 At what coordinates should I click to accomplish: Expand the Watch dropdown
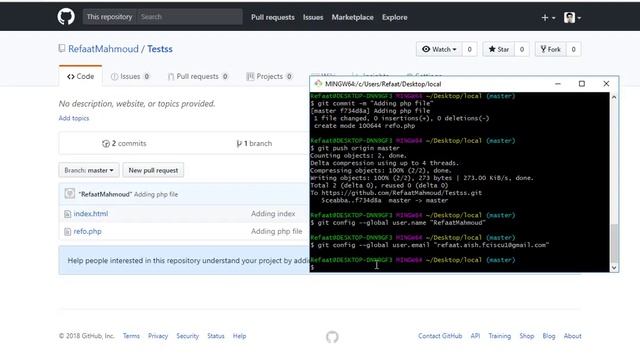[439, 49]
